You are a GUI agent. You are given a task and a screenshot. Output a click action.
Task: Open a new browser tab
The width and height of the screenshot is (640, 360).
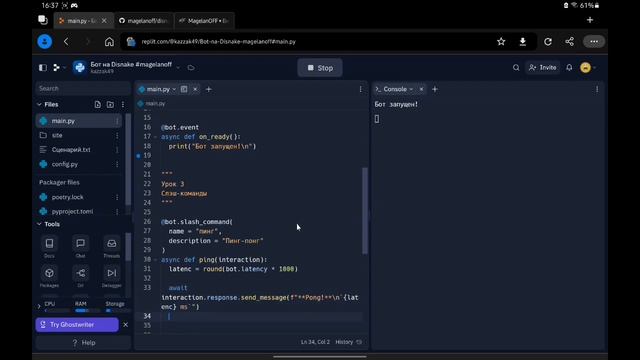590,20
